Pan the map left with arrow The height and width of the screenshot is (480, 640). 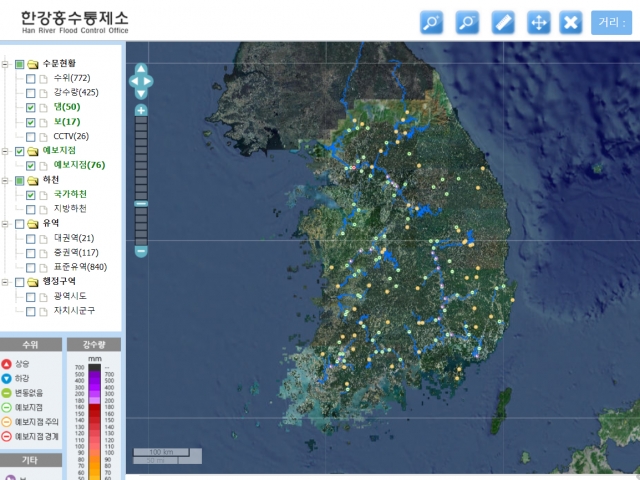(133, 81)
